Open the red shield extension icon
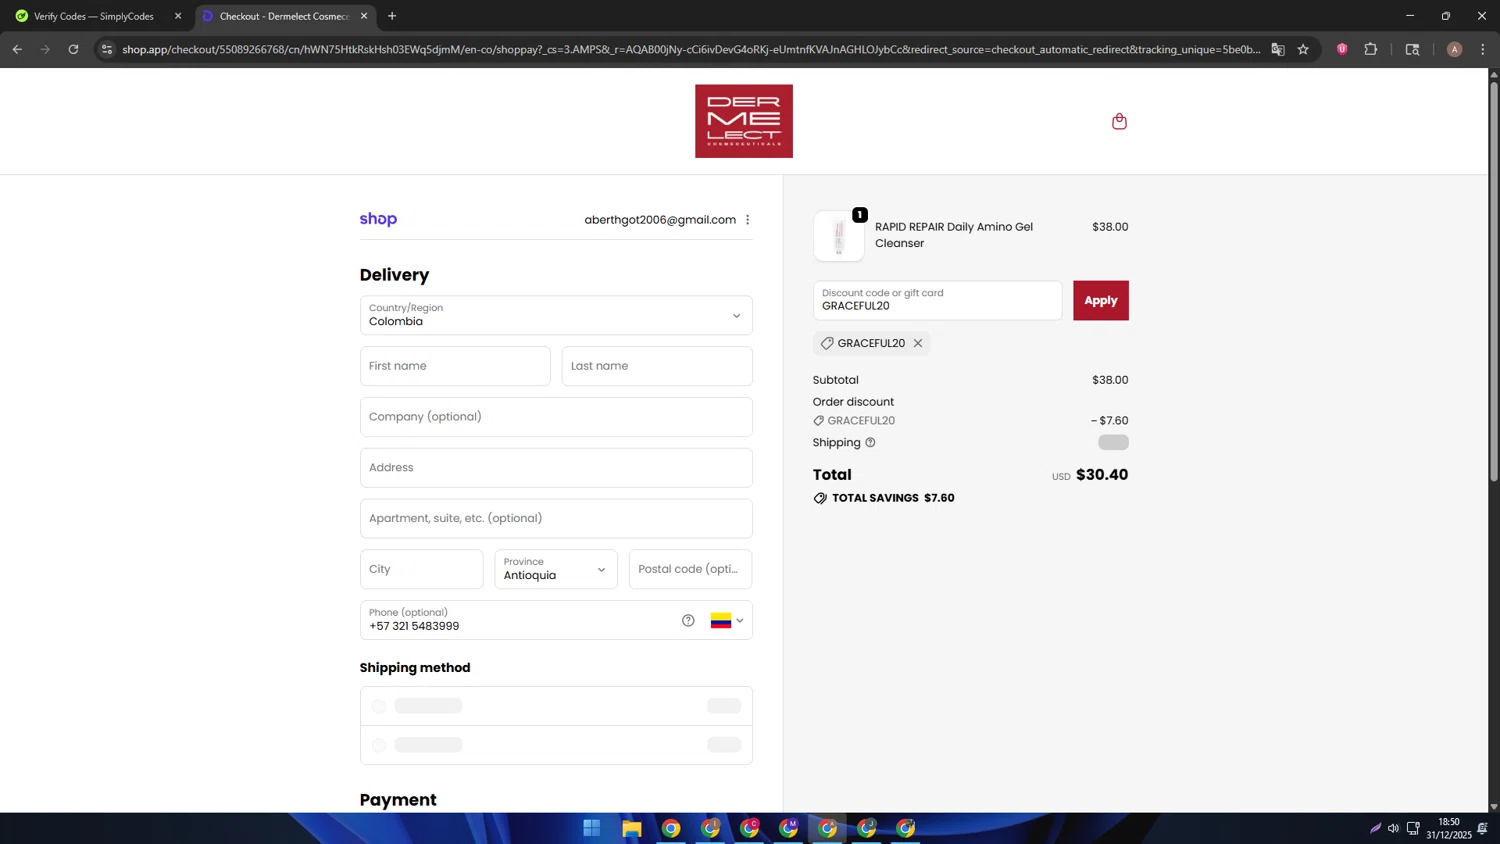The image size is (1500, 844). tap(1342, 49)
